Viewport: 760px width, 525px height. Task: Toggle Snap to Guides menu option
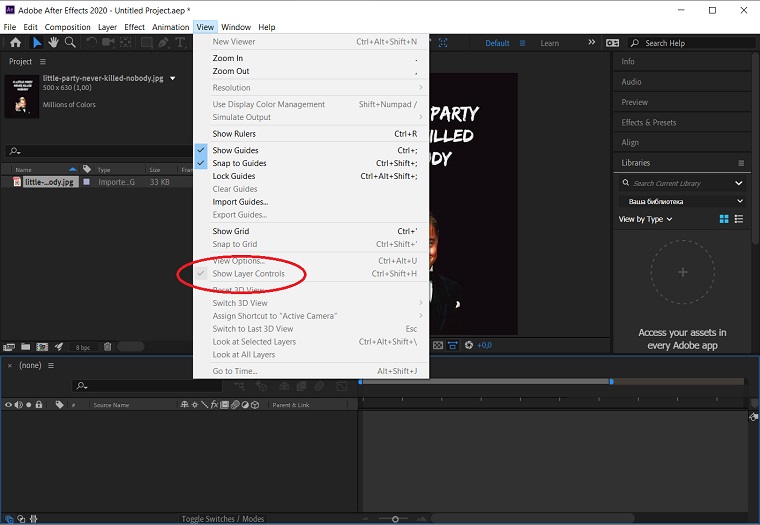[239, 163]
